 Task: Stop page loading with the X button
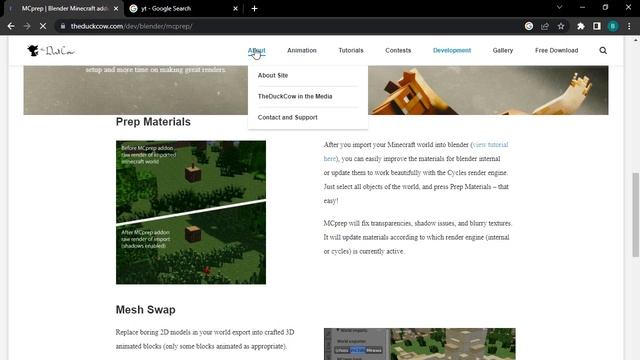[x=43, y=26]
